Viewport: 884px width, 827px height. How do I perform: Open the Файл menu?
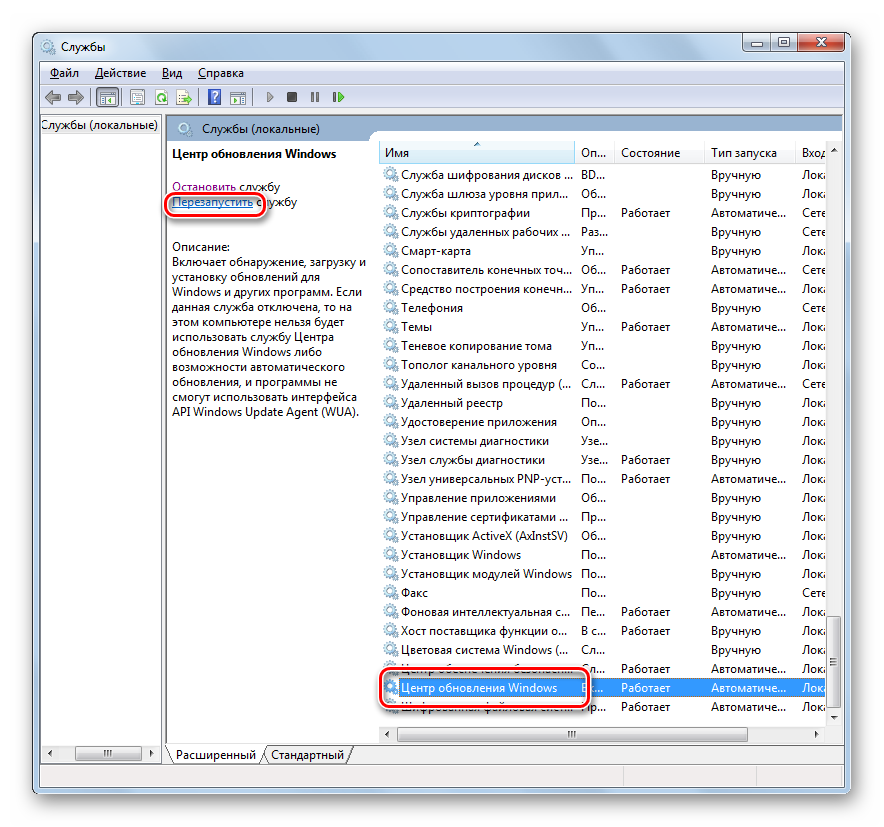click(x=64, y=73)
